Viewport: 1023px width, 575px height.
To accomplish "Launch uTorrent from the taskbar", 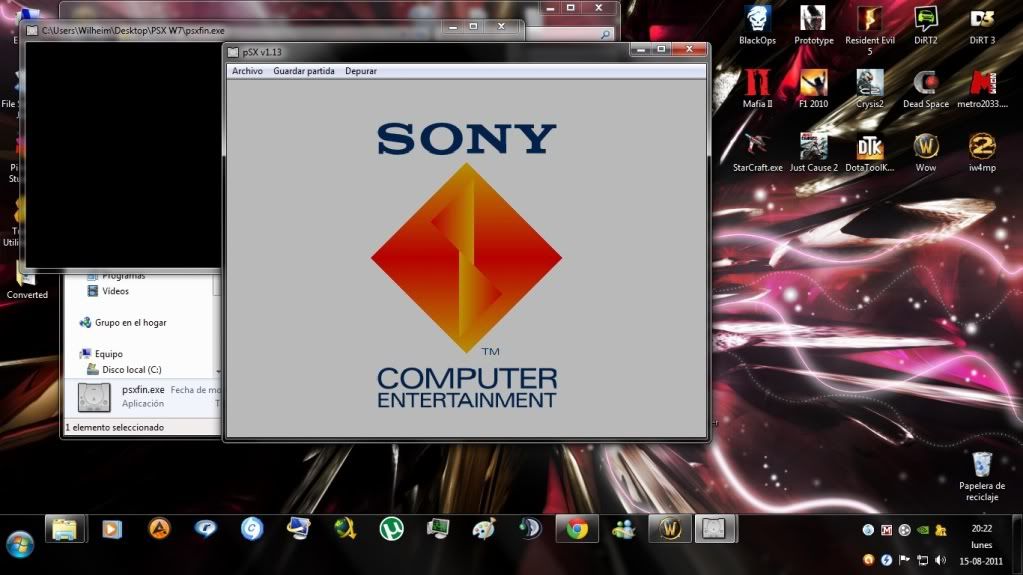I will 391,529.
